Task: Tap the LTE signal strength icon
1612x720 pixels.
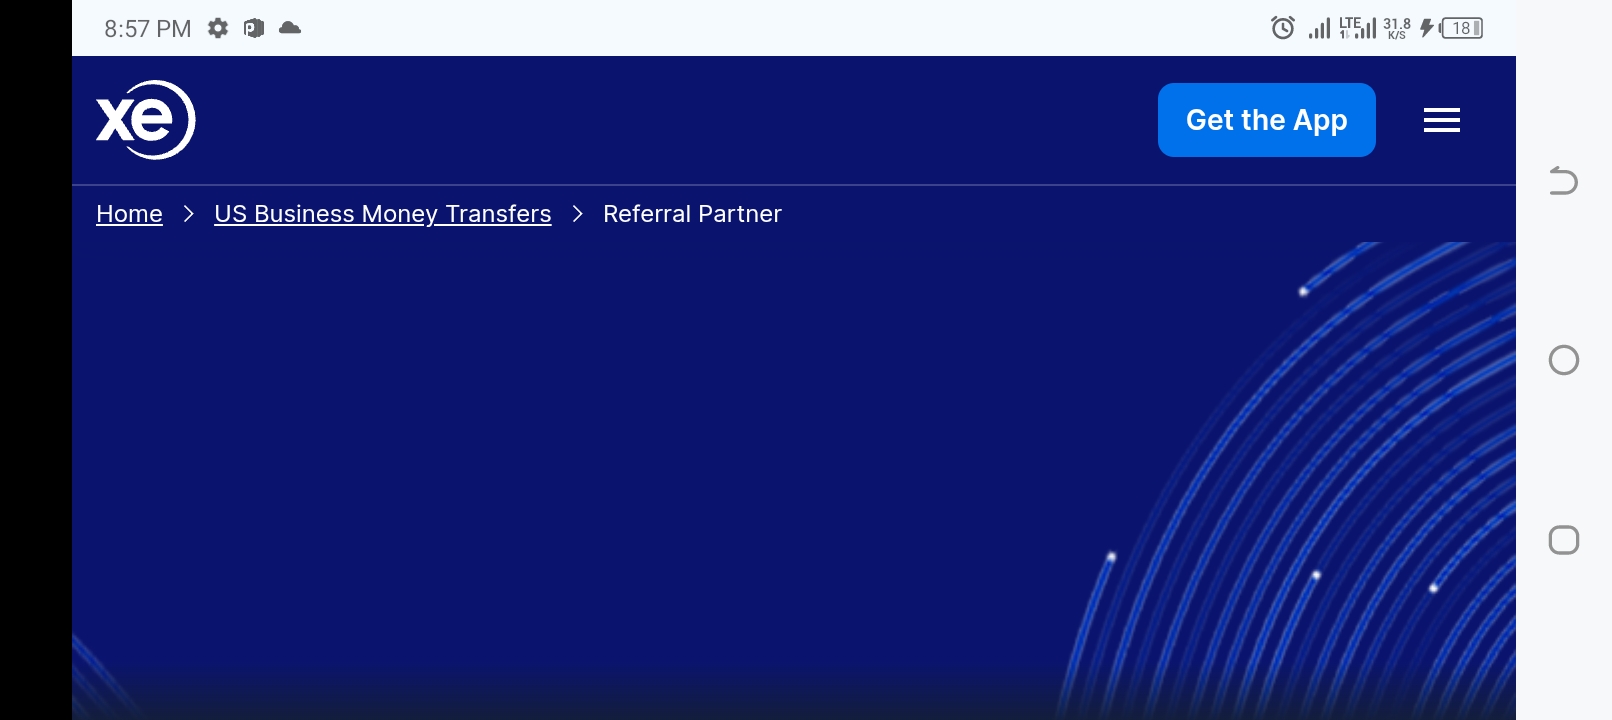Action: coord(1358,28)
